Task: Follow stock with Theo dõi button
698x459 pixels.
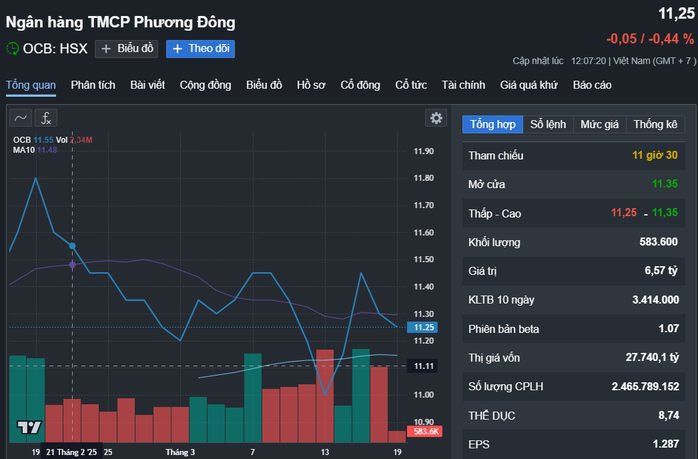Action: [200, 49]
